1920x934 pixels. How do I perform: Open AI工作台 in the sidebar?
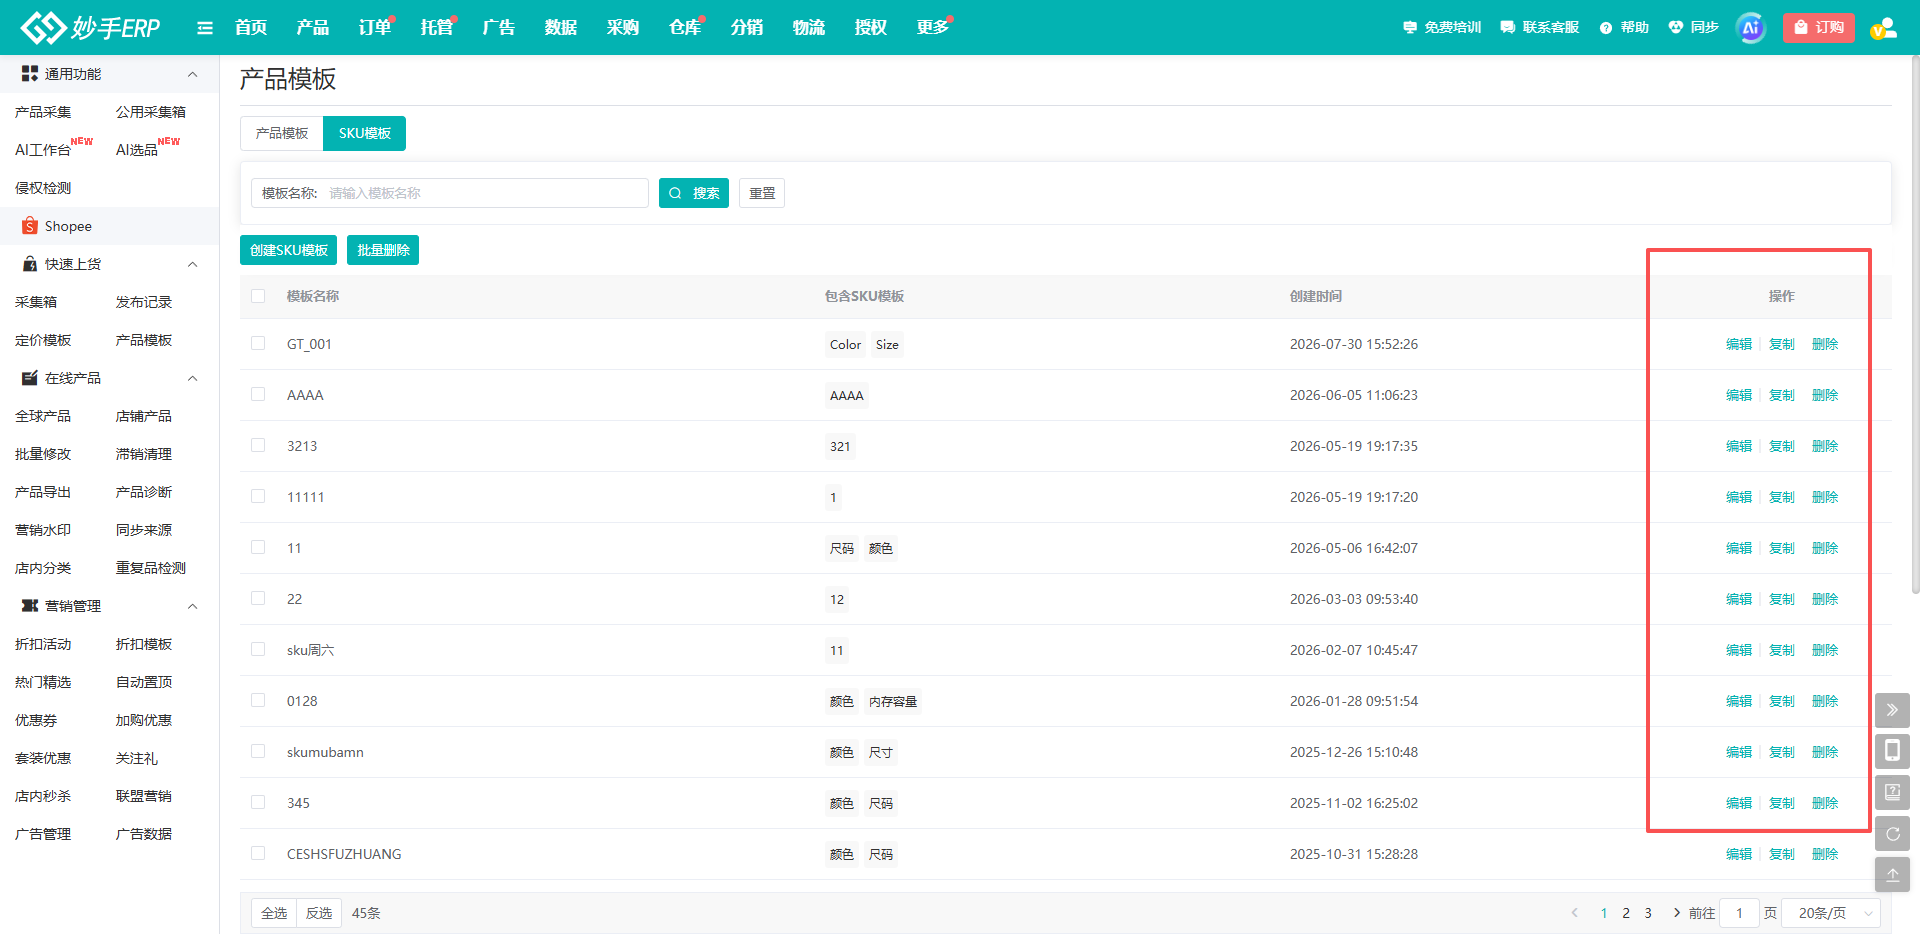click(x=43, y=150)
